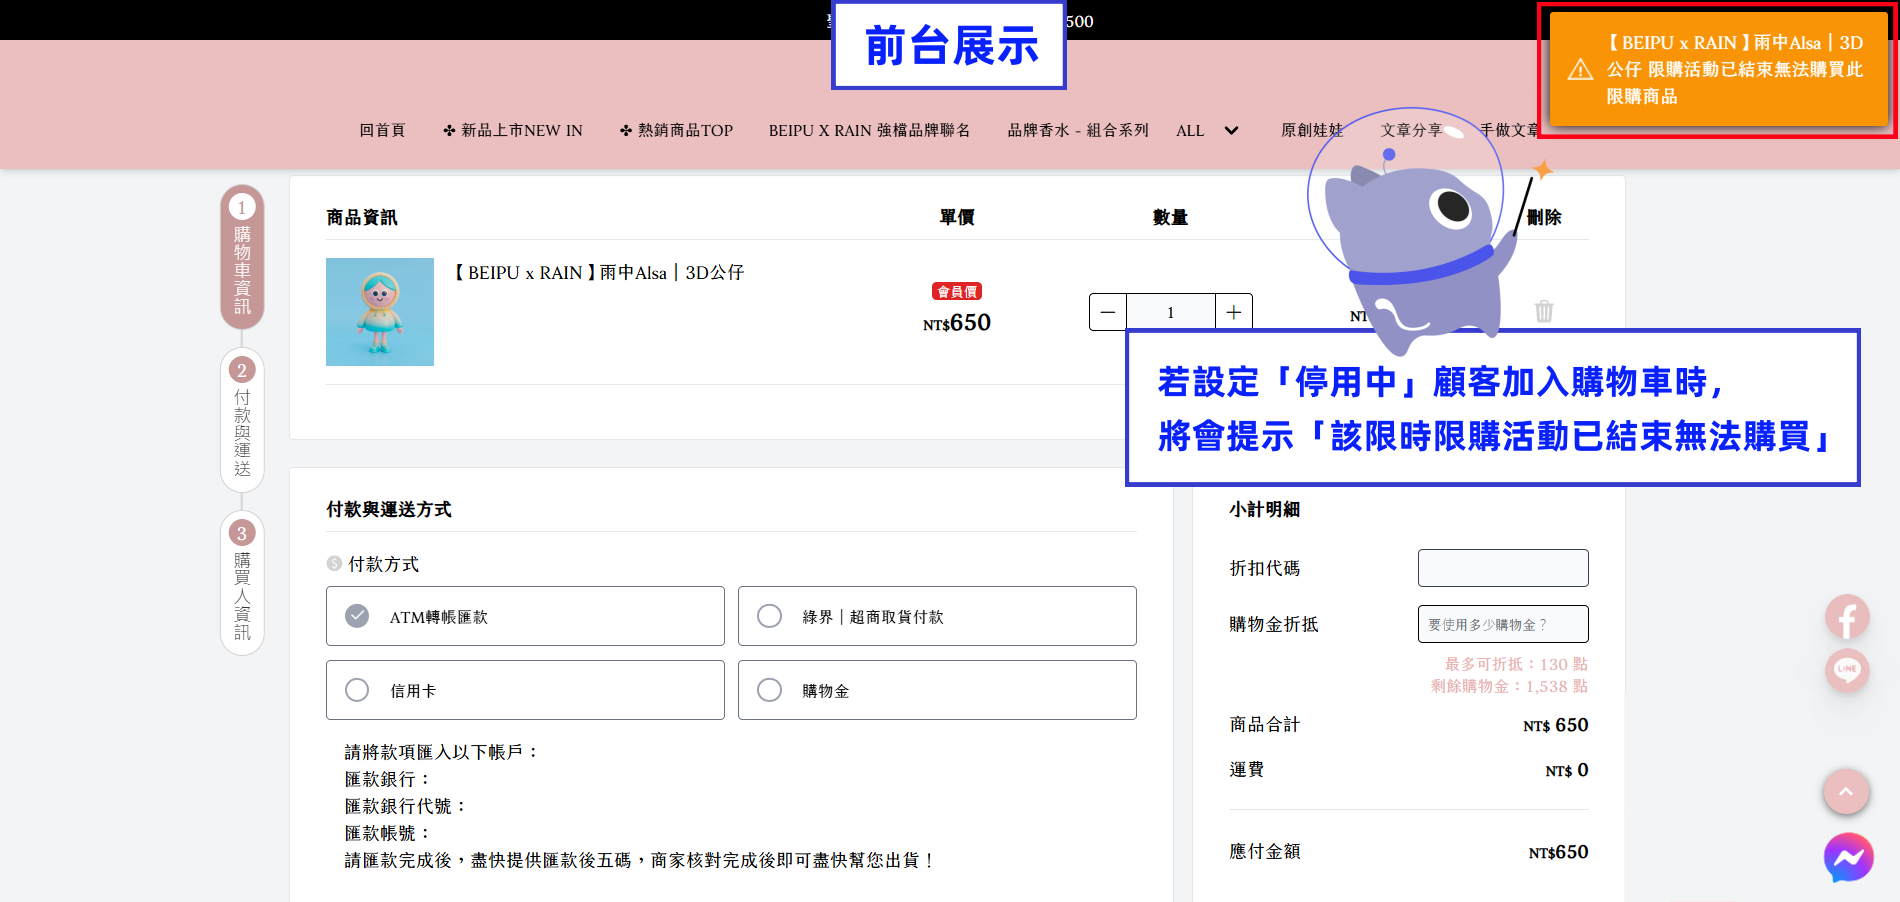Choose 購物金 as payment method

click(x=937, y=690)
